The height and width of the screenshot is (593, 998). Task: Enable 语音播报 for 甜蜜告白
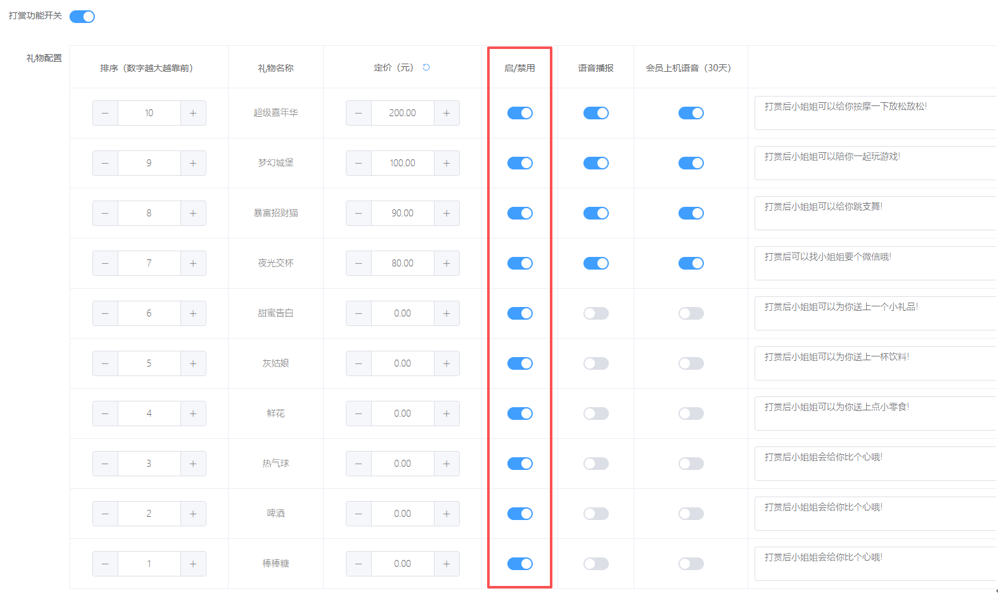point(596,314)
